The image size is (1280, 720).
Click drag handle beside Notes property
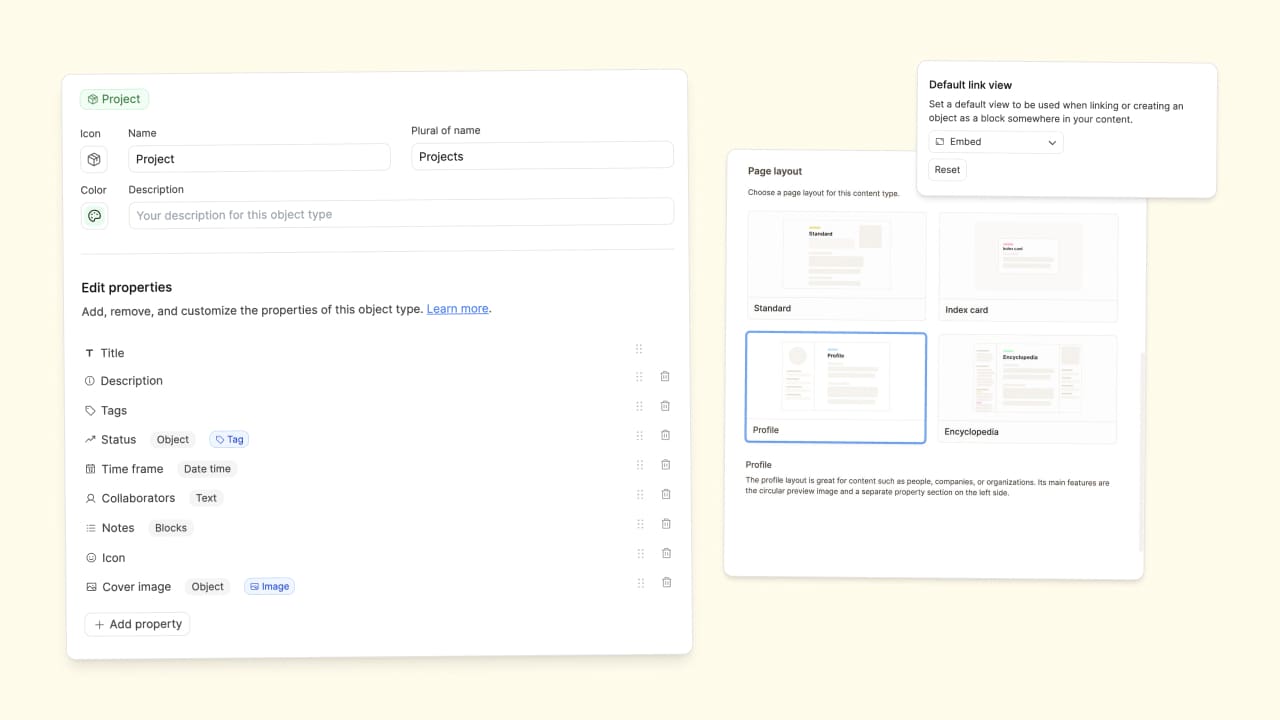pos(639,524)
